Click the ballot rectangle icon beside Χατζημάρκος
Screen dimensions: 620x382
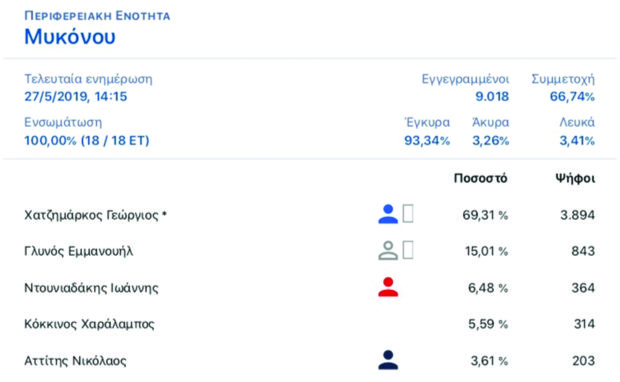pyautogui.click(x=408, y=214)
